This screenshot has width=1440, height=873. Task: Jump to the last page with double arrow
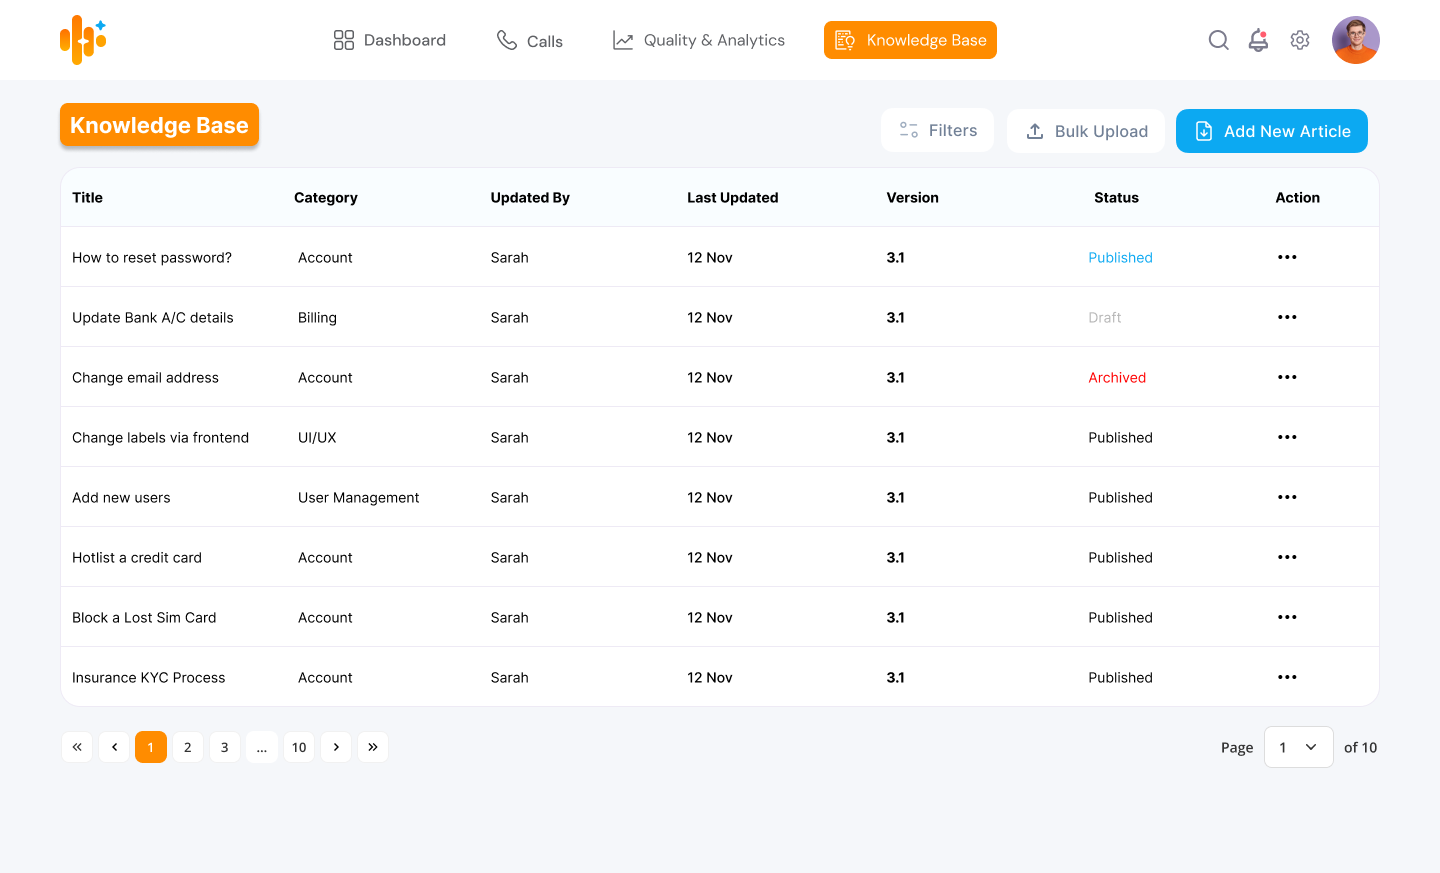click(373, 747)
